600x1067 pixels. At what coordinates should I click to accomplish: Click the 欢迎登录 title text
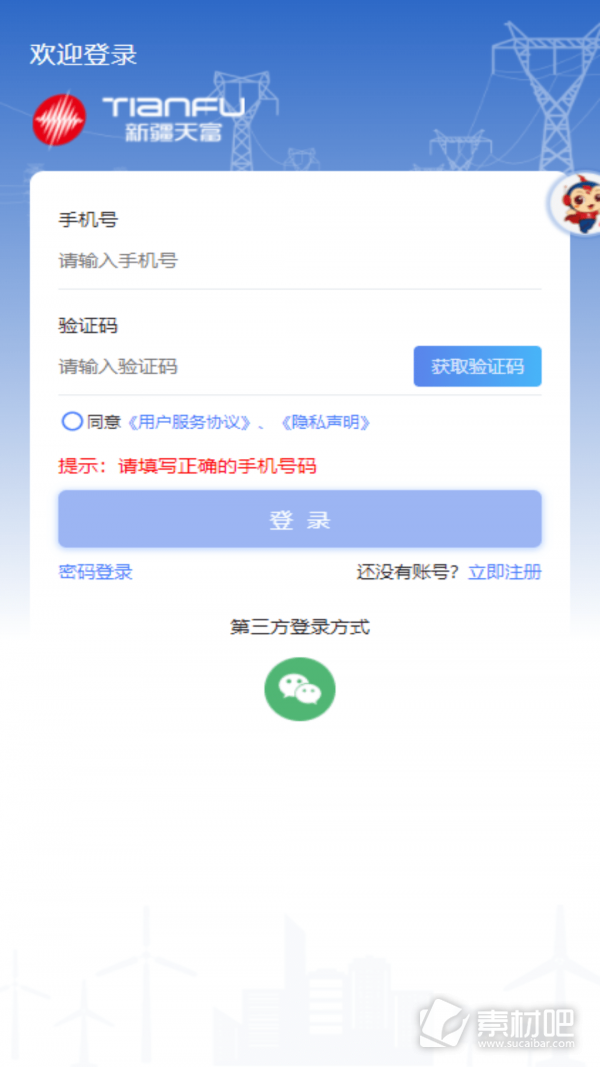click(83, 54)
